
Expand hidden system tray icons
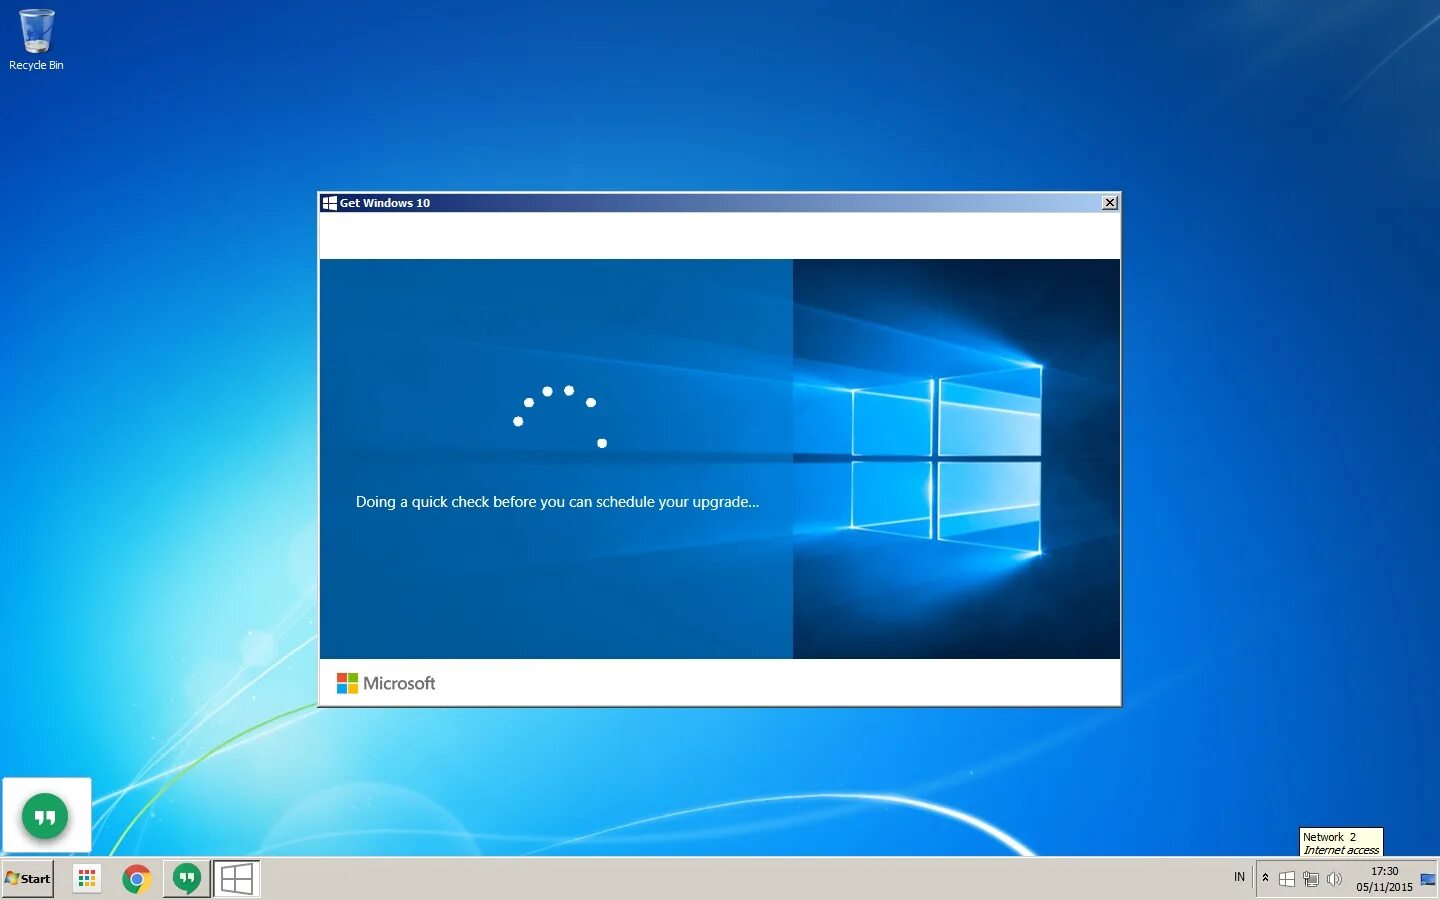tap(1265, 878)
